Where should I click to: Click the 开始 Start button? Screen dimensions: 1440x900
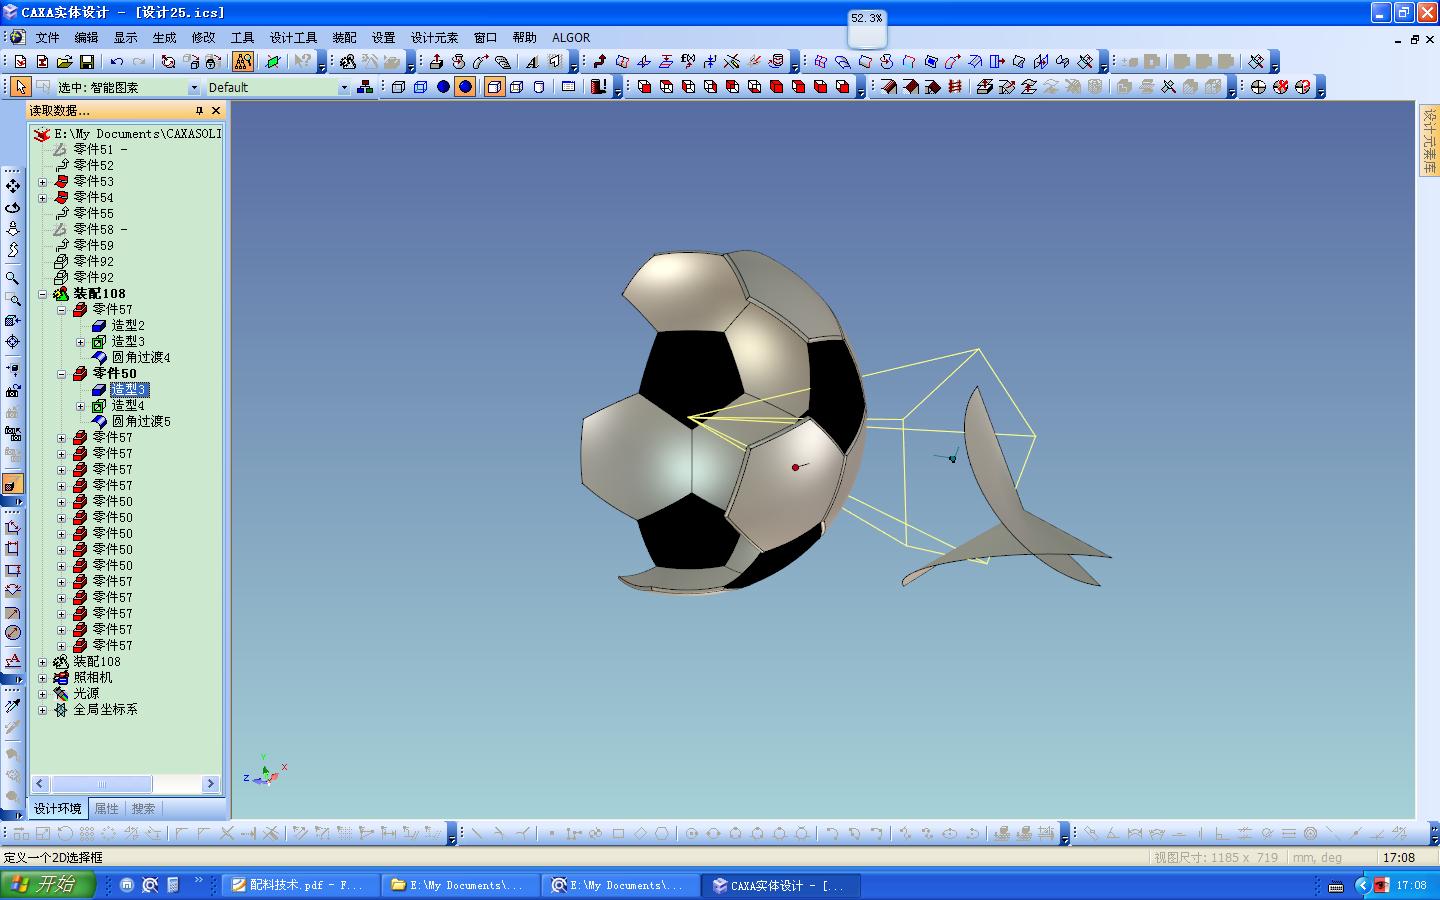[48, 884]
